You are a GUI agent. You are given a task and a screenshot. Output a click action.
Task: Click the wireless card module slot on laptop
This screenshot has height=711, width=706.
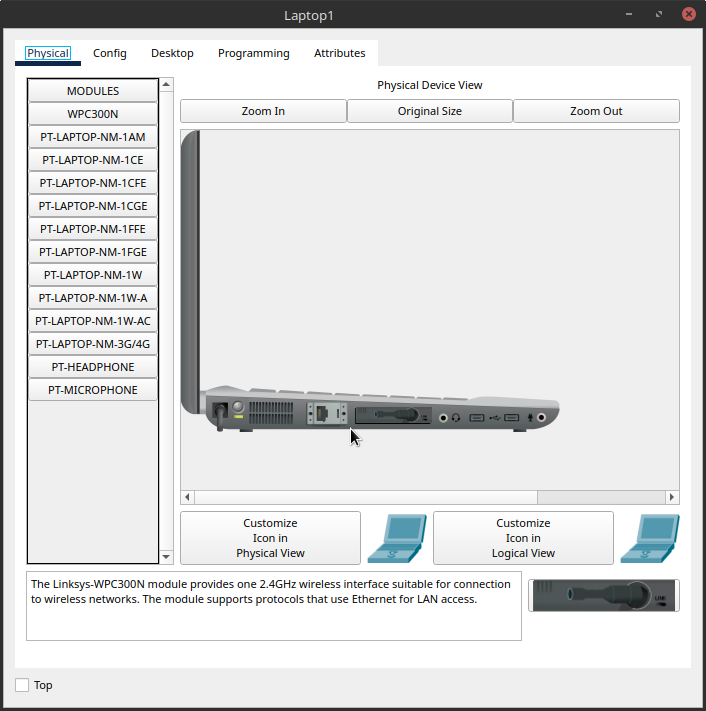click(x=392, y=414)
